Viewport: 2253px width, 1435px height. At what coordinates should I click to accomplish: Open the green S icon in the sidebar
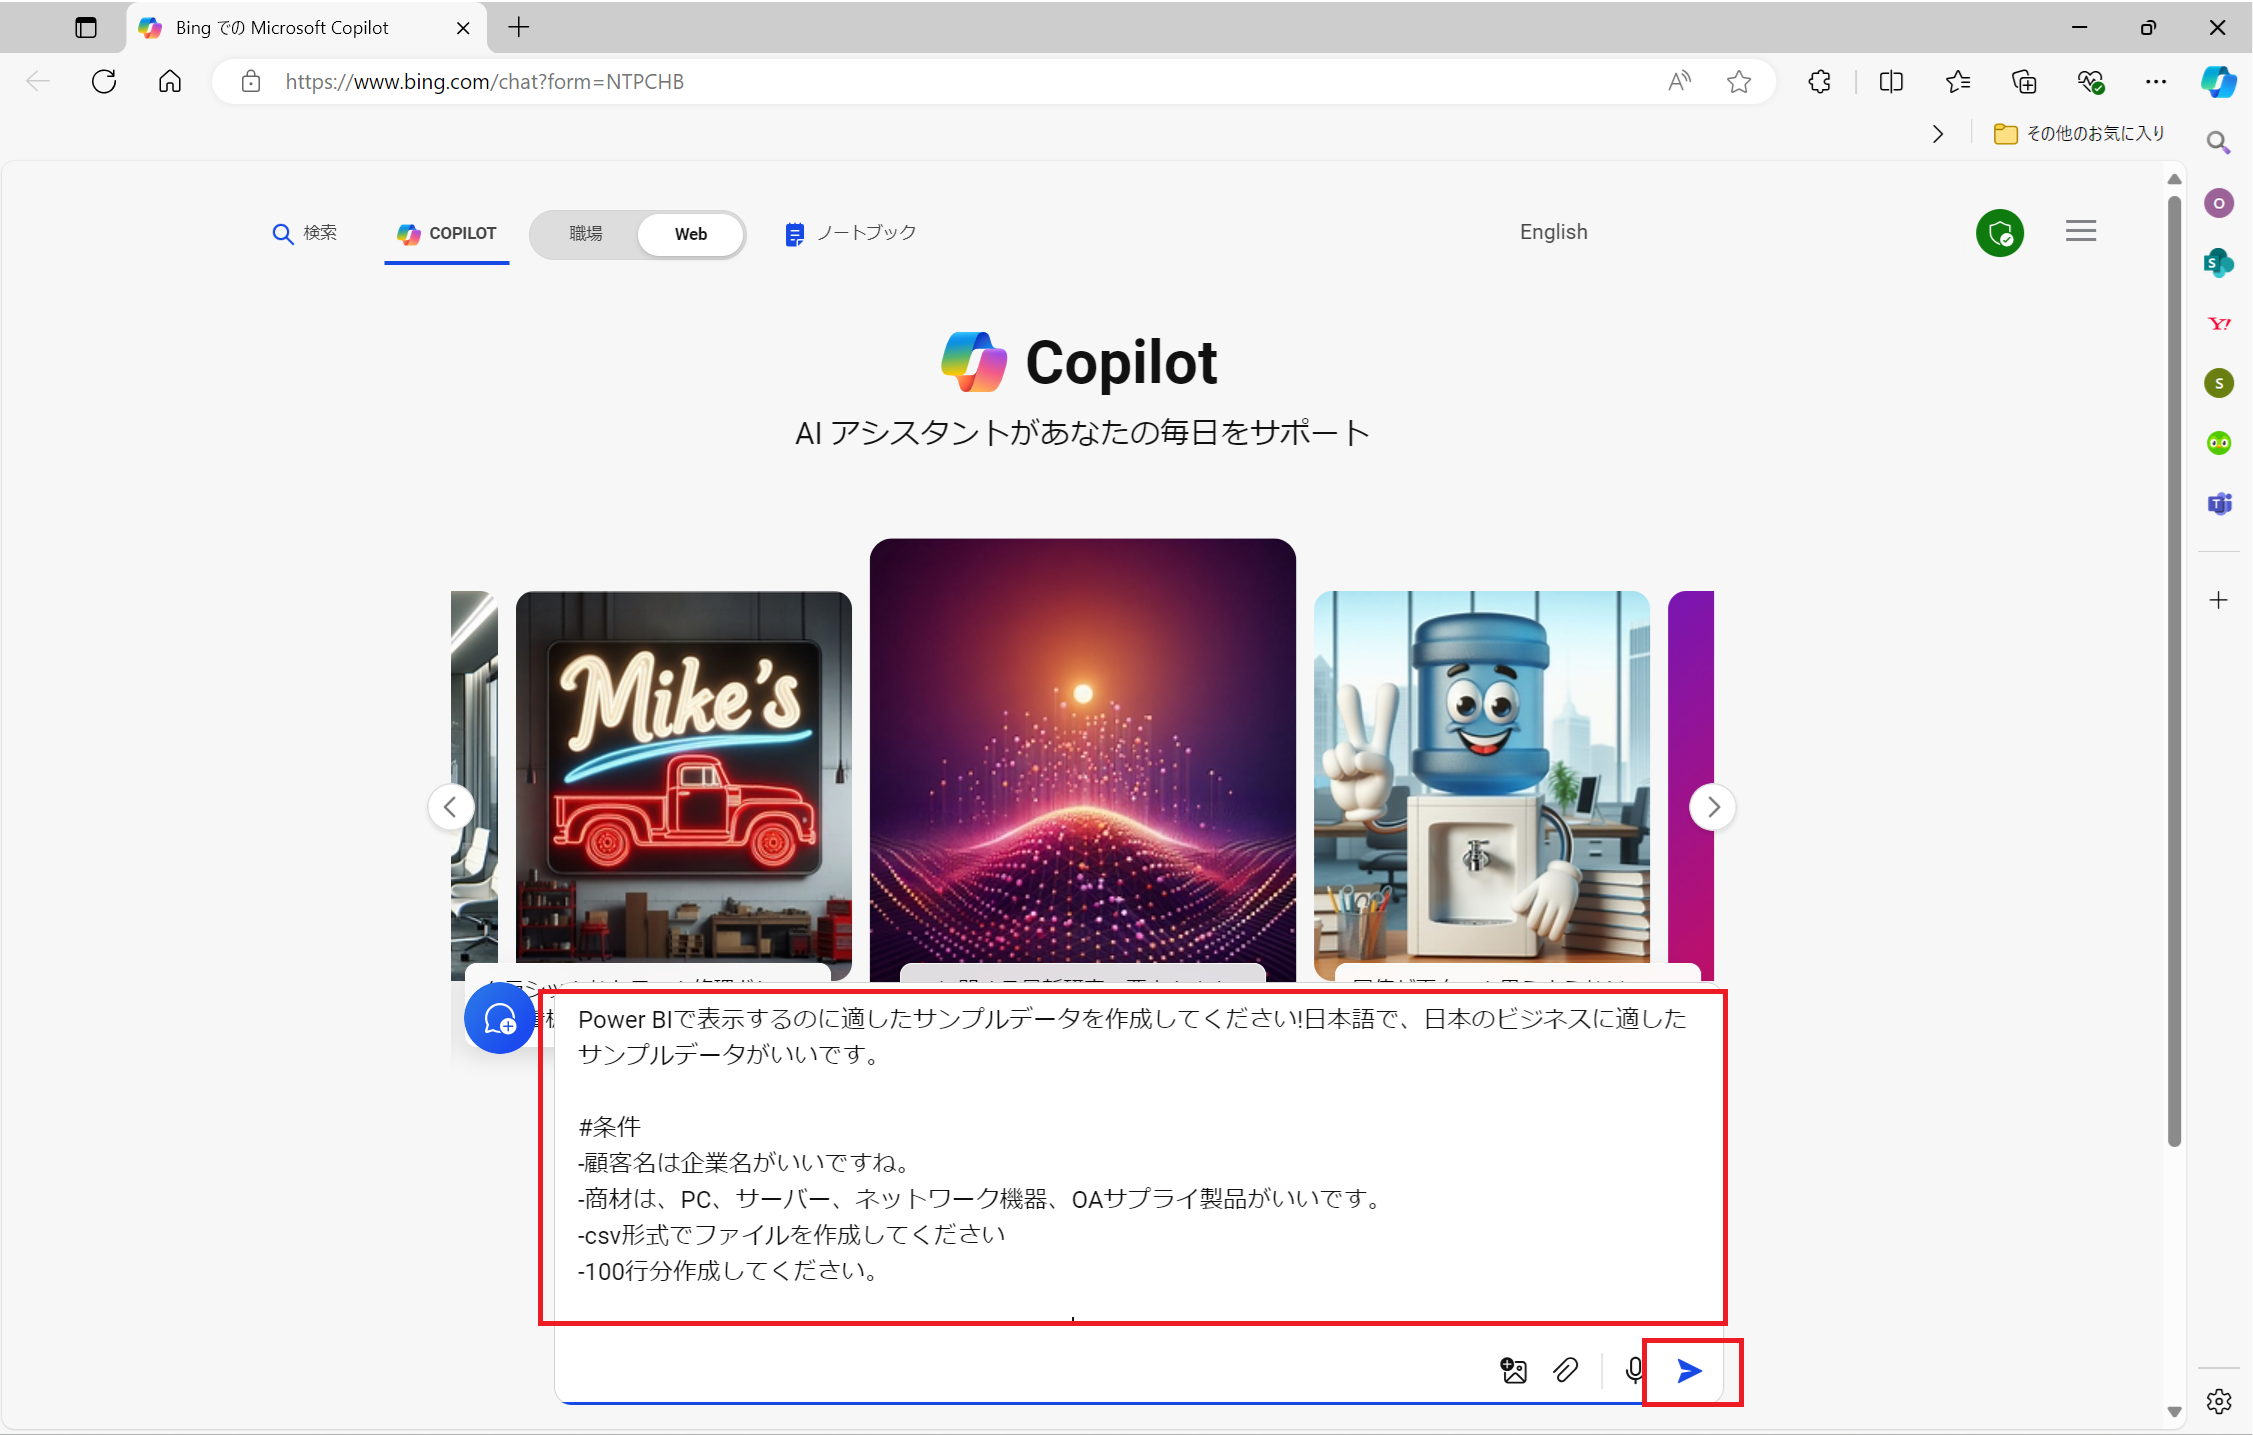pos(2219,383)
